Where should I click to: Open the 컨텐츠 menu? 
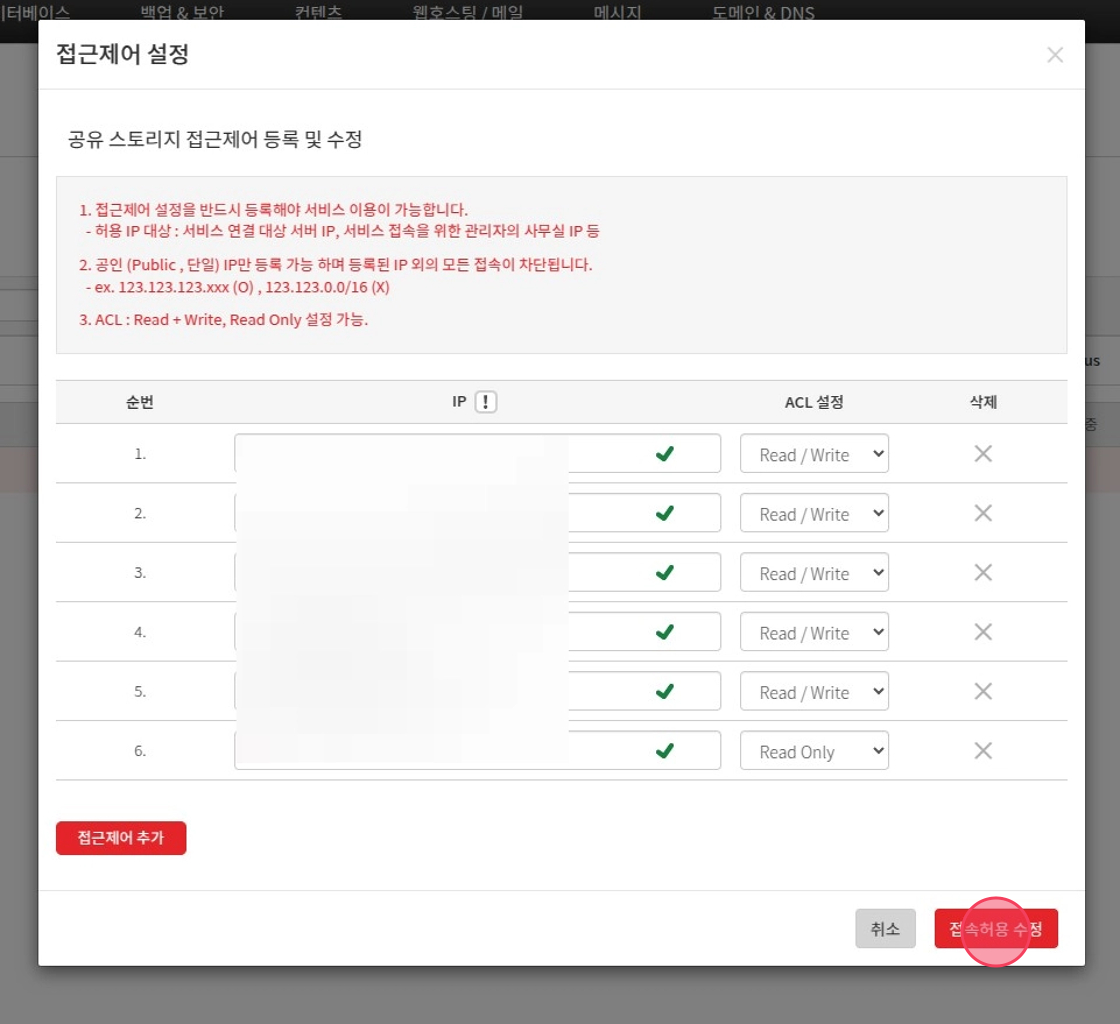point(319,12)
